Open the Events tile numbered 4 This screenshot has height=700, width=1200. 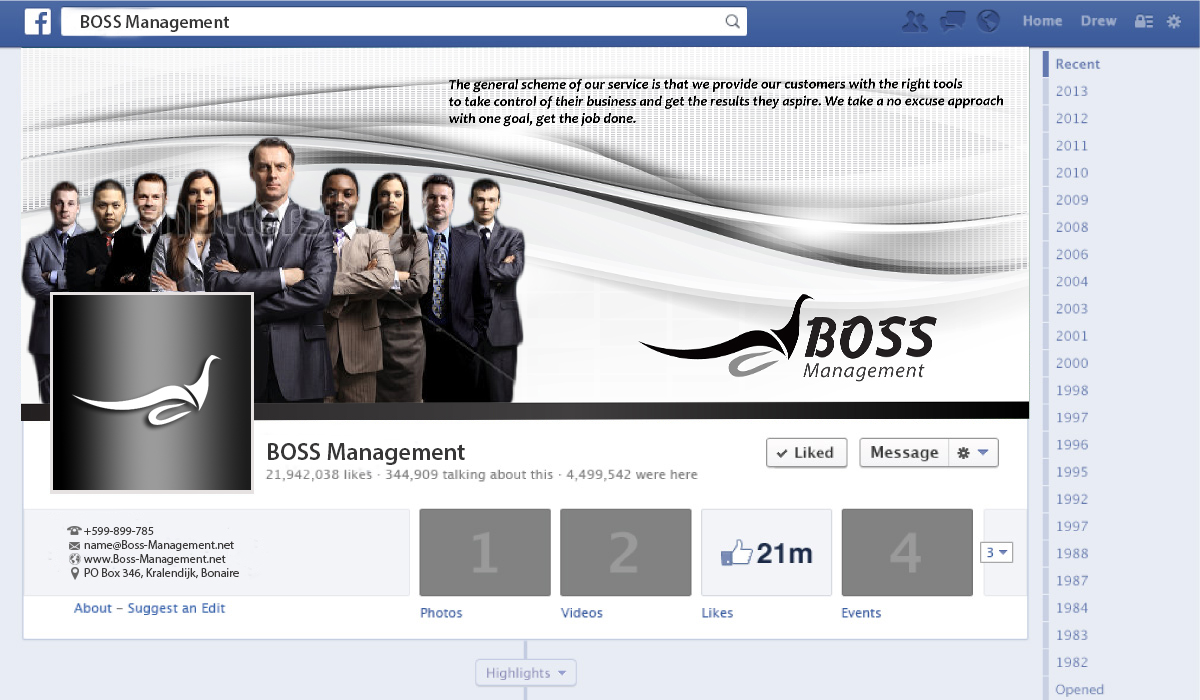pos(907,552)
